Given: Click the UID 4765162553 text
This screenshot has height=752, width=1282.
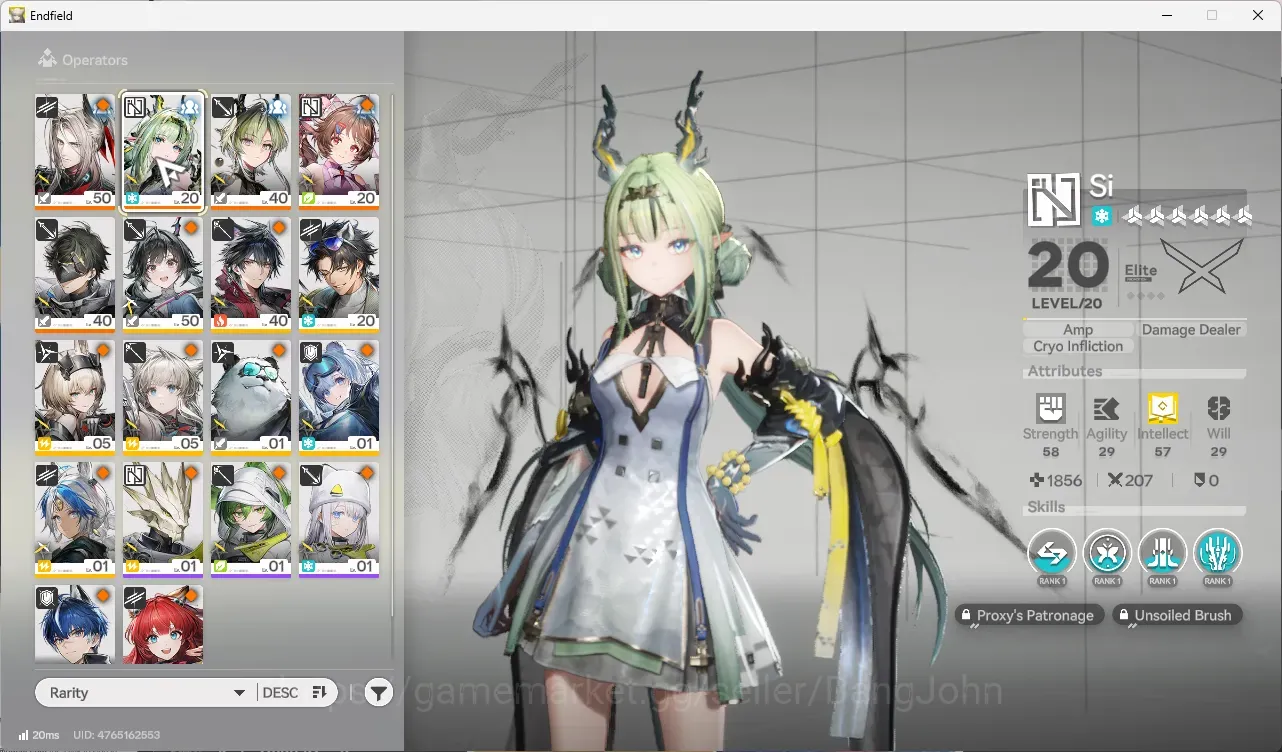Looking at the screenshot, I should pyautogui.click(x=116, y=735).
